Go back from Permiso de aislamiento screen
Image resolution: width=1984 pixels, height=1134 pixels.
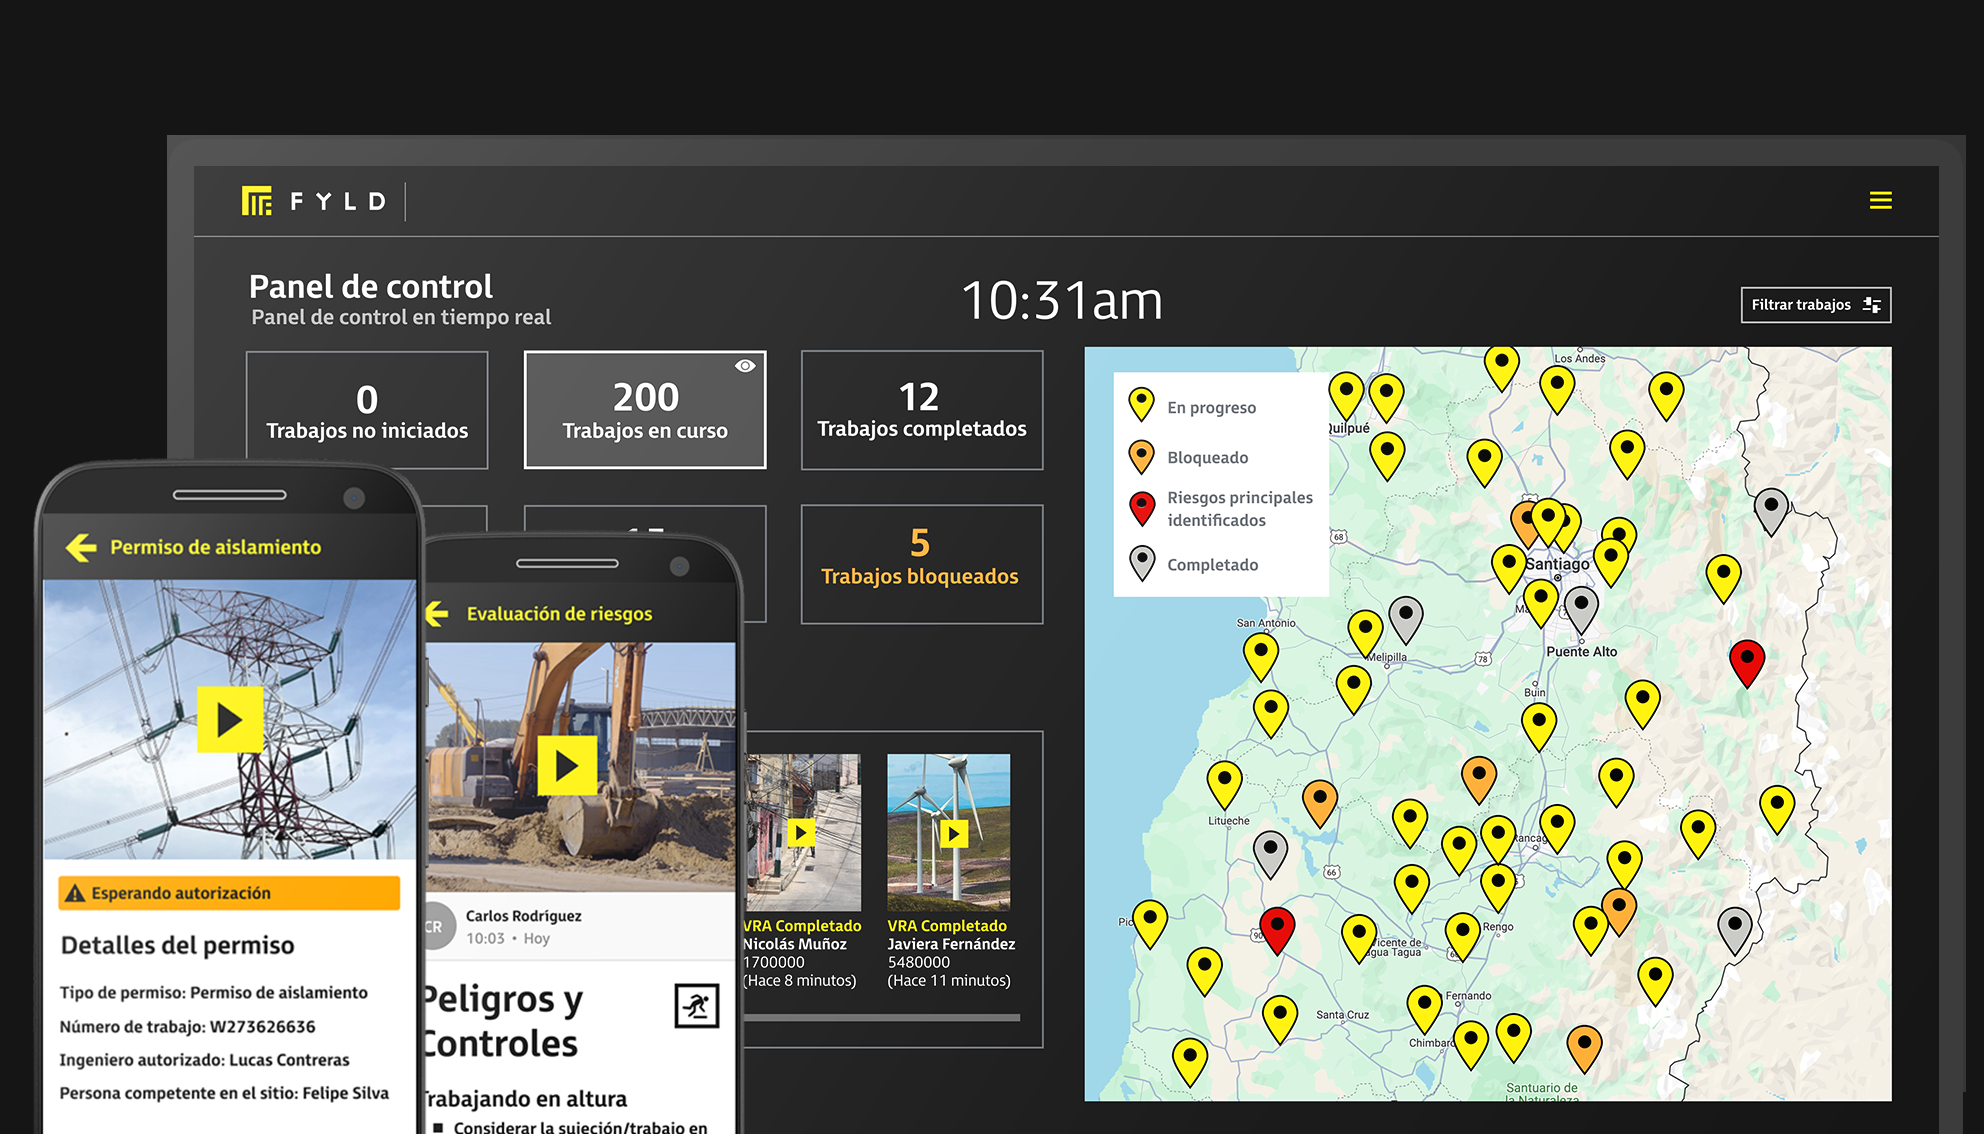[81, 547]
